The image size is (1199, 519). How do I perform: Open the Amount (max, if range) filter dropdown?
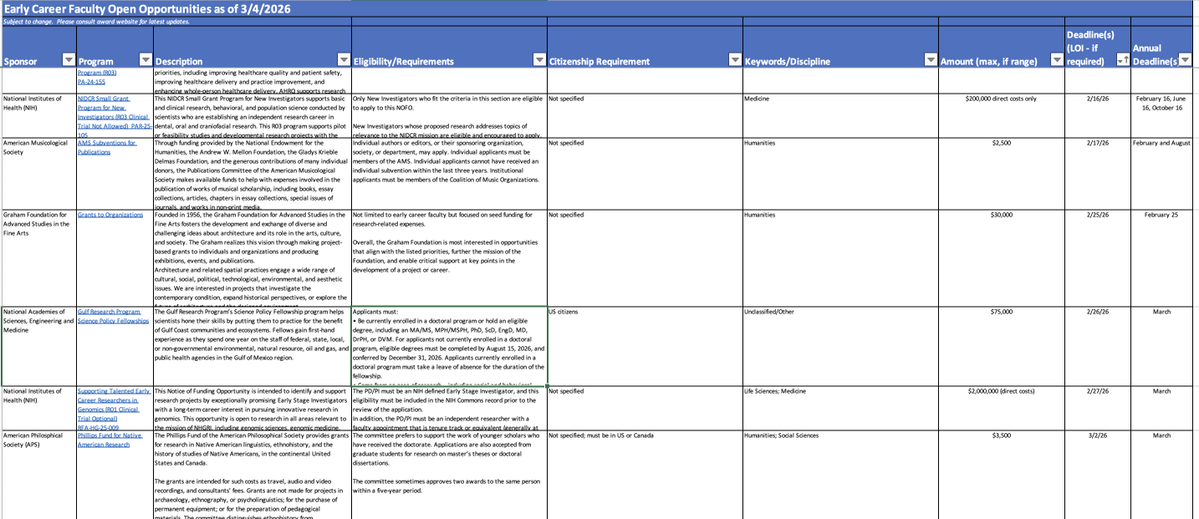coord(1057,60)
